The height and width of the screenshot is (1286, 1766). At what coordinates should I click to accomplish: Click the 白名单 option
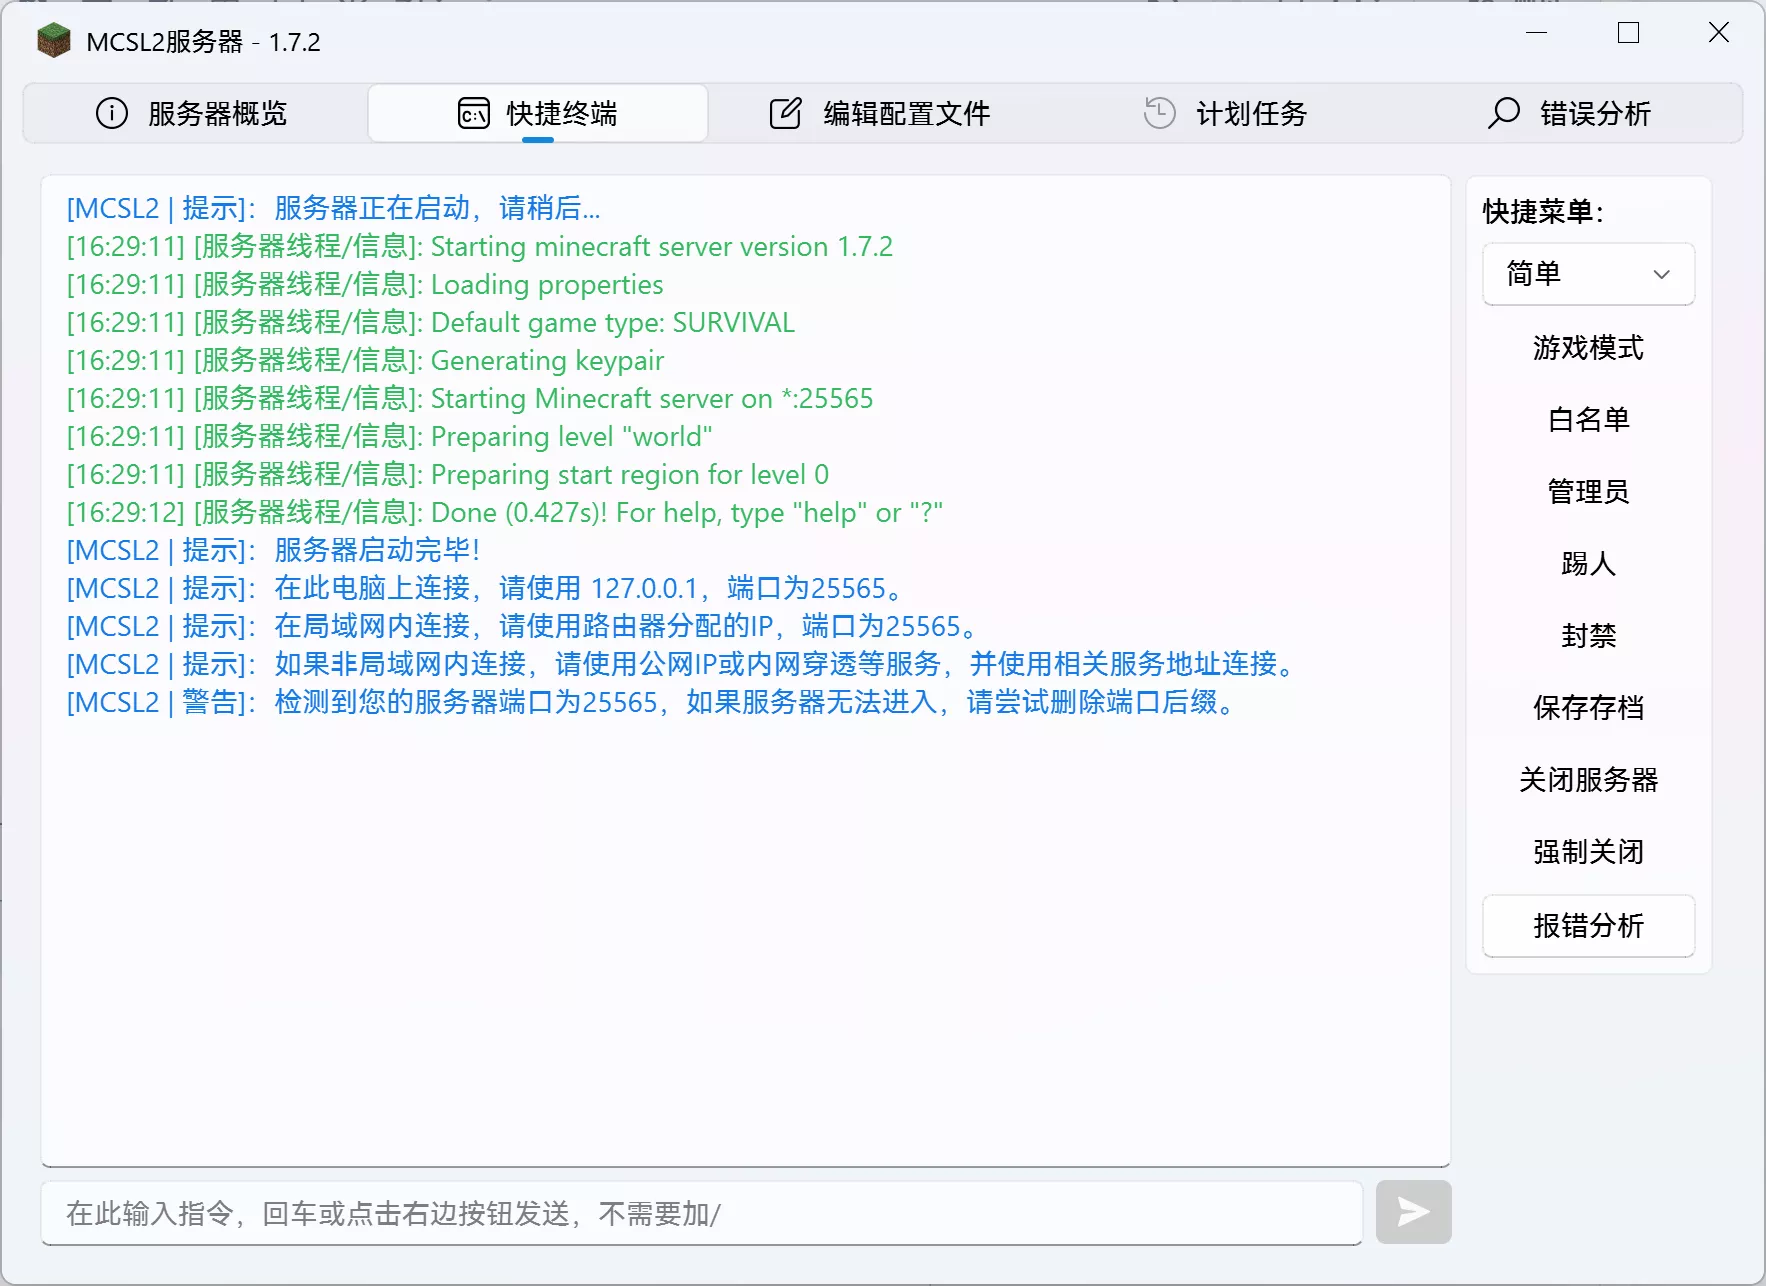coord(1588,420)
